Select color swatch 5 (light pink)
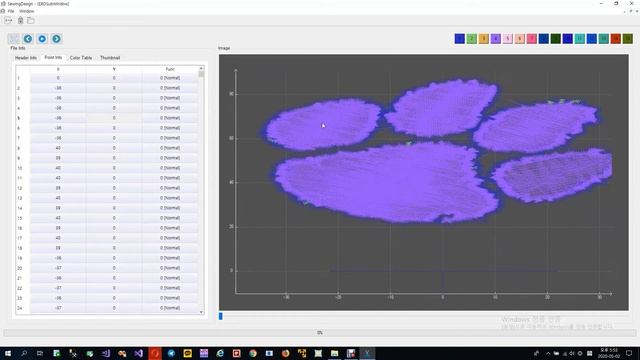 (x=508, y=39)
